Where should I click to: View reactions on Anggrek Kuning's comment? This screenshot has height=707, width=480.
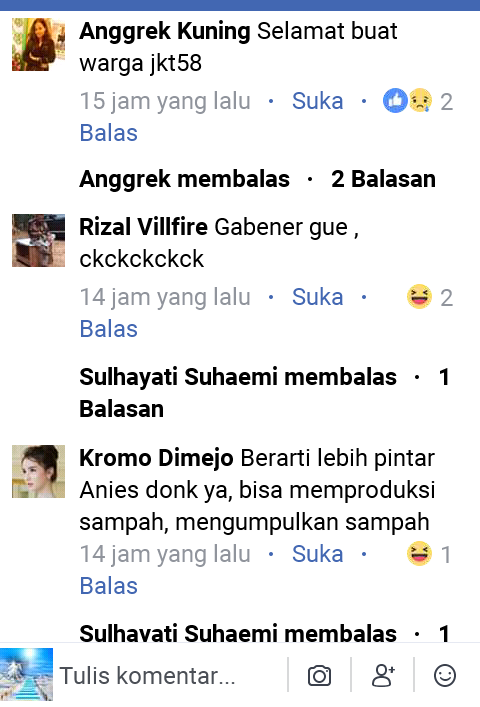(418, 101)
